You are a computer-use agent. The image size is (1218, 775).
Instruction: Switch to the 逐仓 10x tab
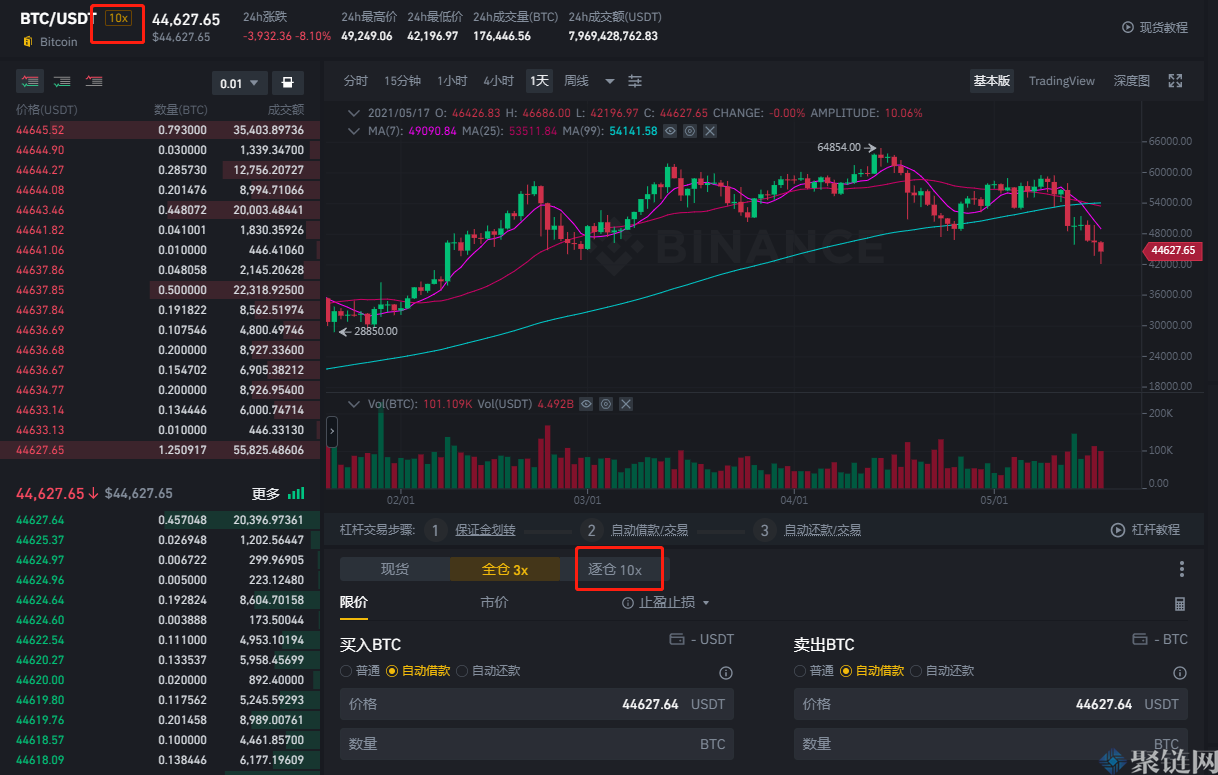point(615,570)
